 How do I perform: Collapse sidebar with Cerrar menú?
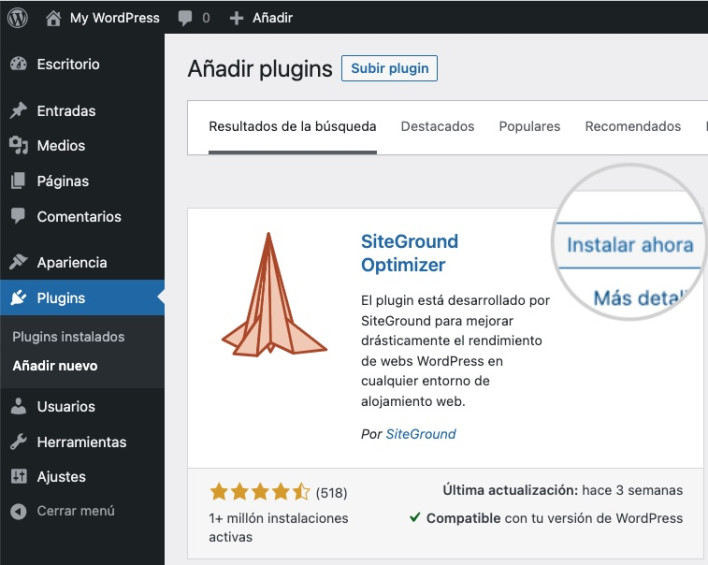[x=76, y=511]
